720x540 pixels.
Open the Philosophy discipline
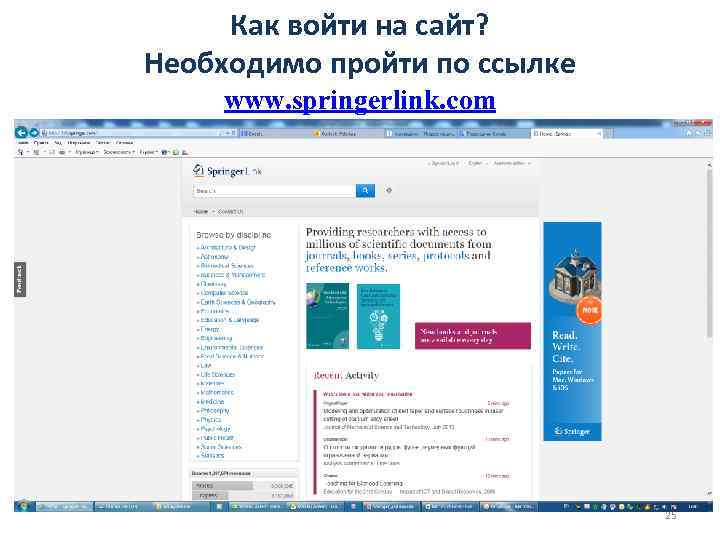pos(214,411)
